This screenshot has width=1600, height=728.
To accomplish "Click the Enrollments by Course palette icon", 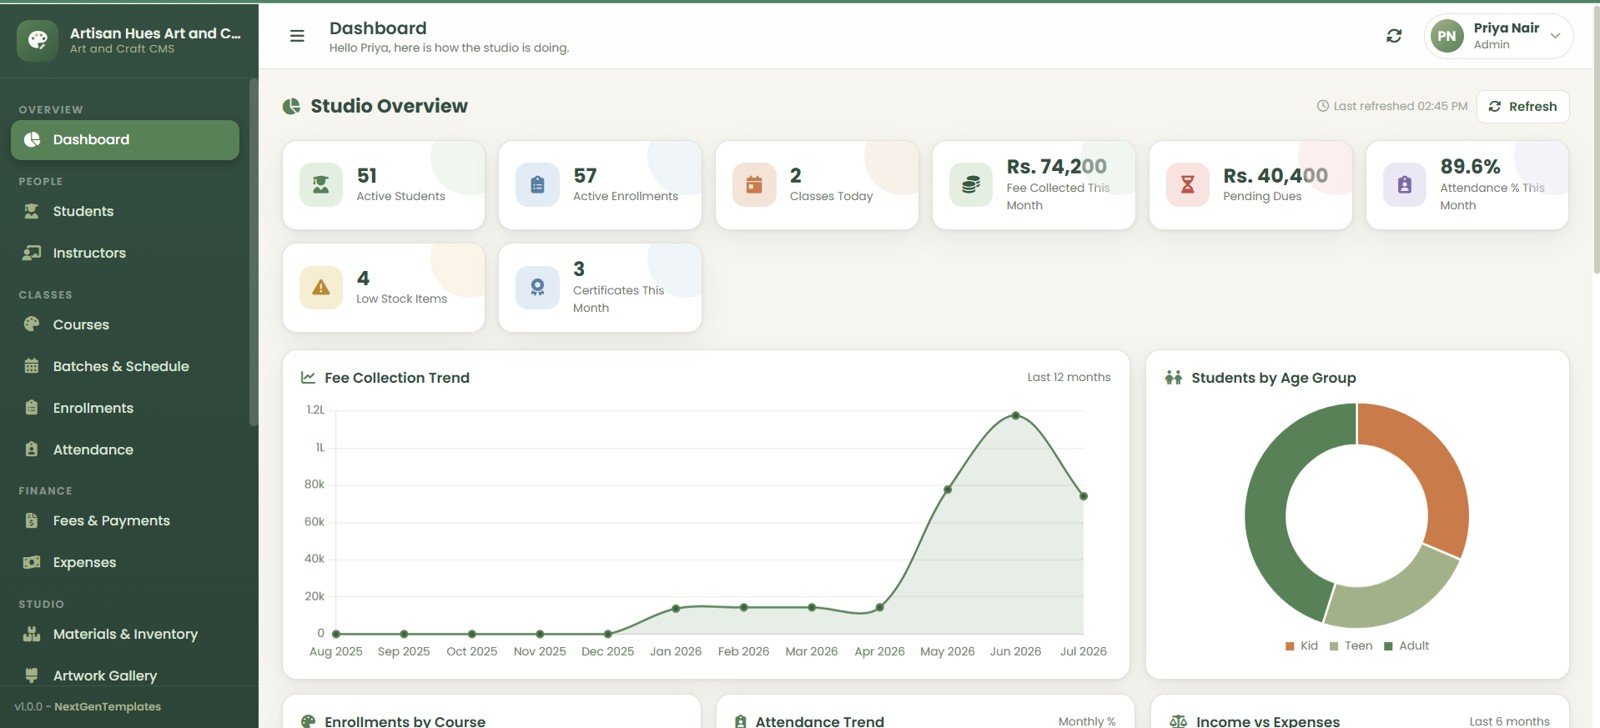I will [308, 721].
